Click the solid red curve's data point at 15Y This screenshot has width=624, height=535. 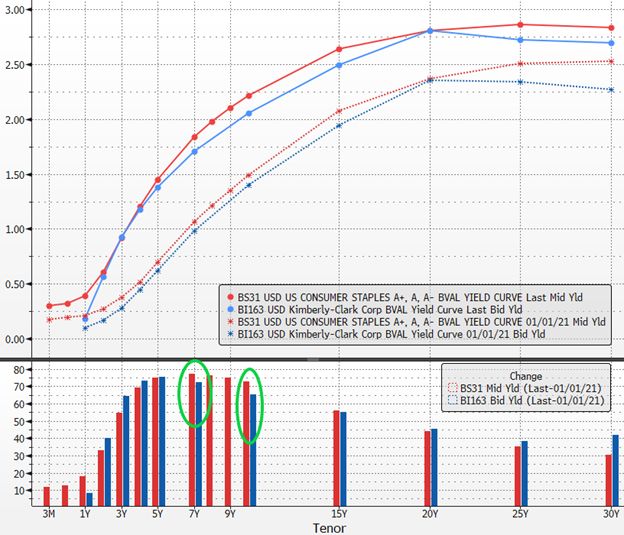(339, 49)
